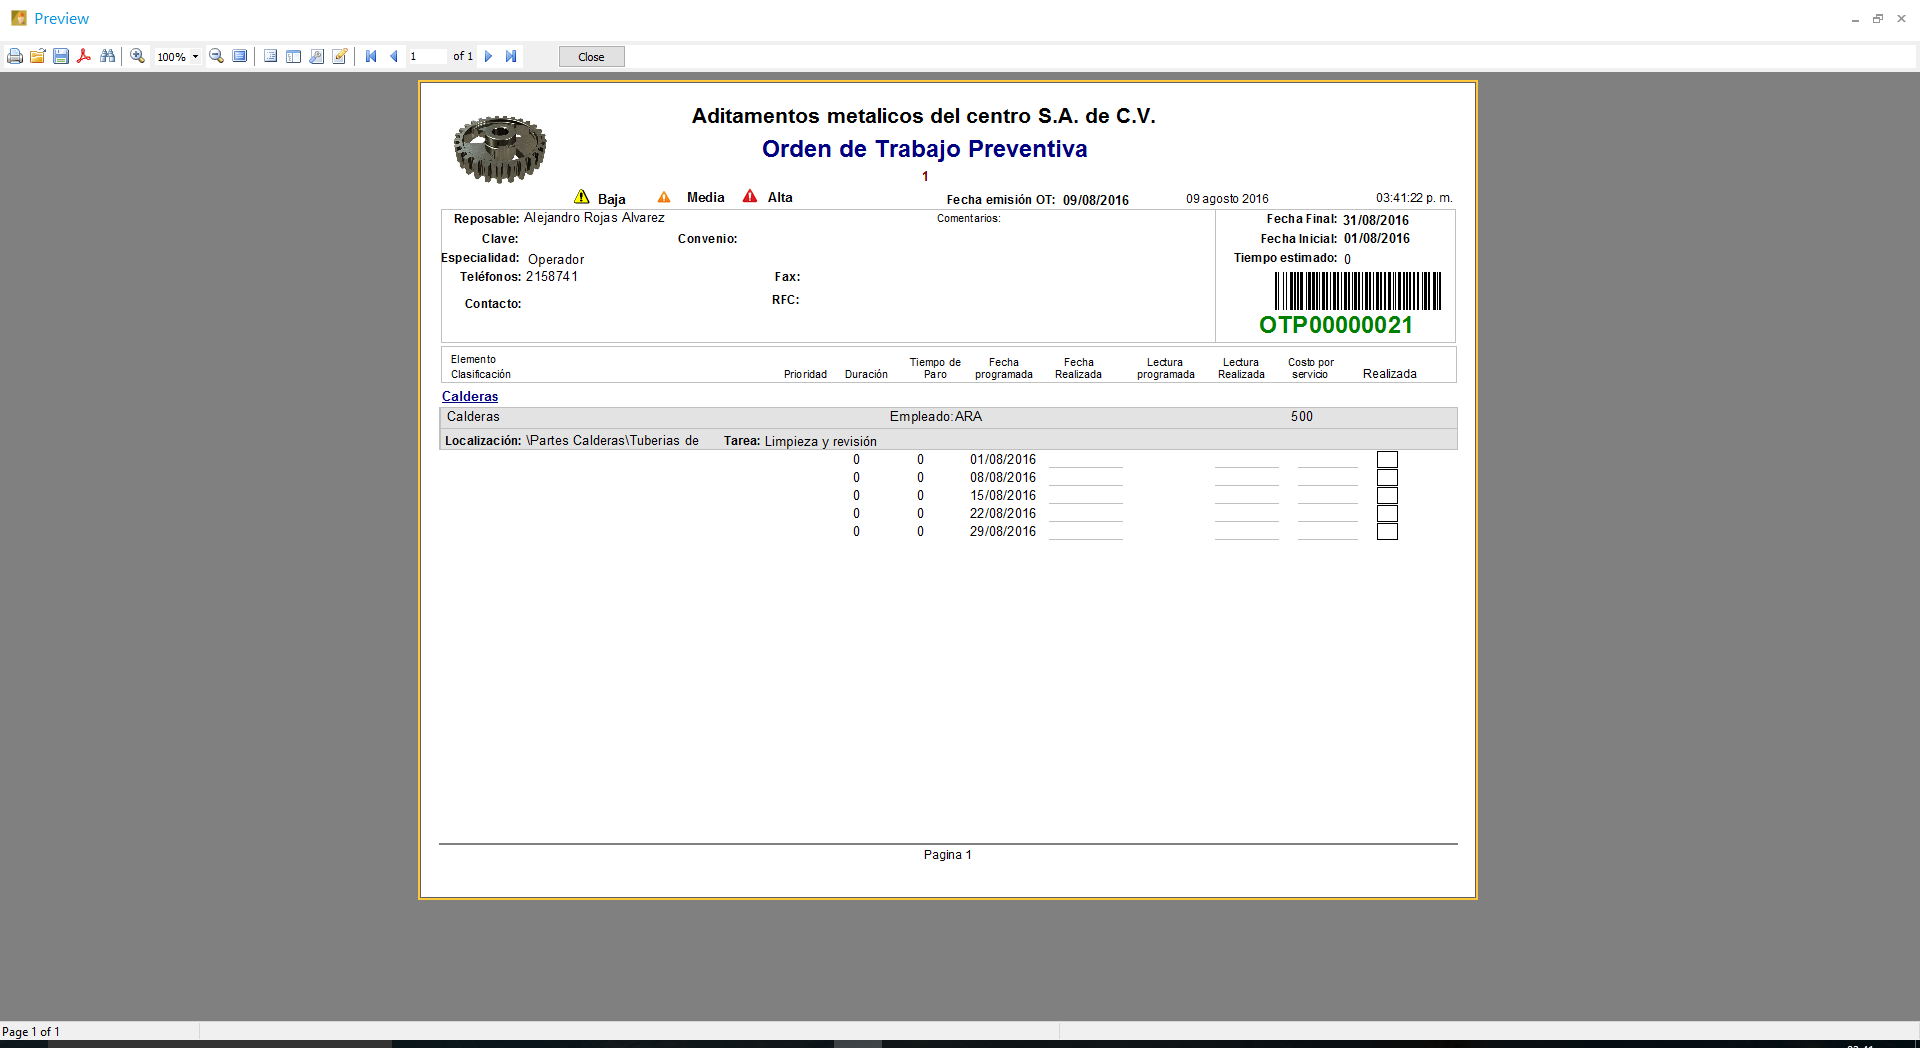1920x1048 pixels.
Task: Go to the next page
Action: tap(489, 57)
